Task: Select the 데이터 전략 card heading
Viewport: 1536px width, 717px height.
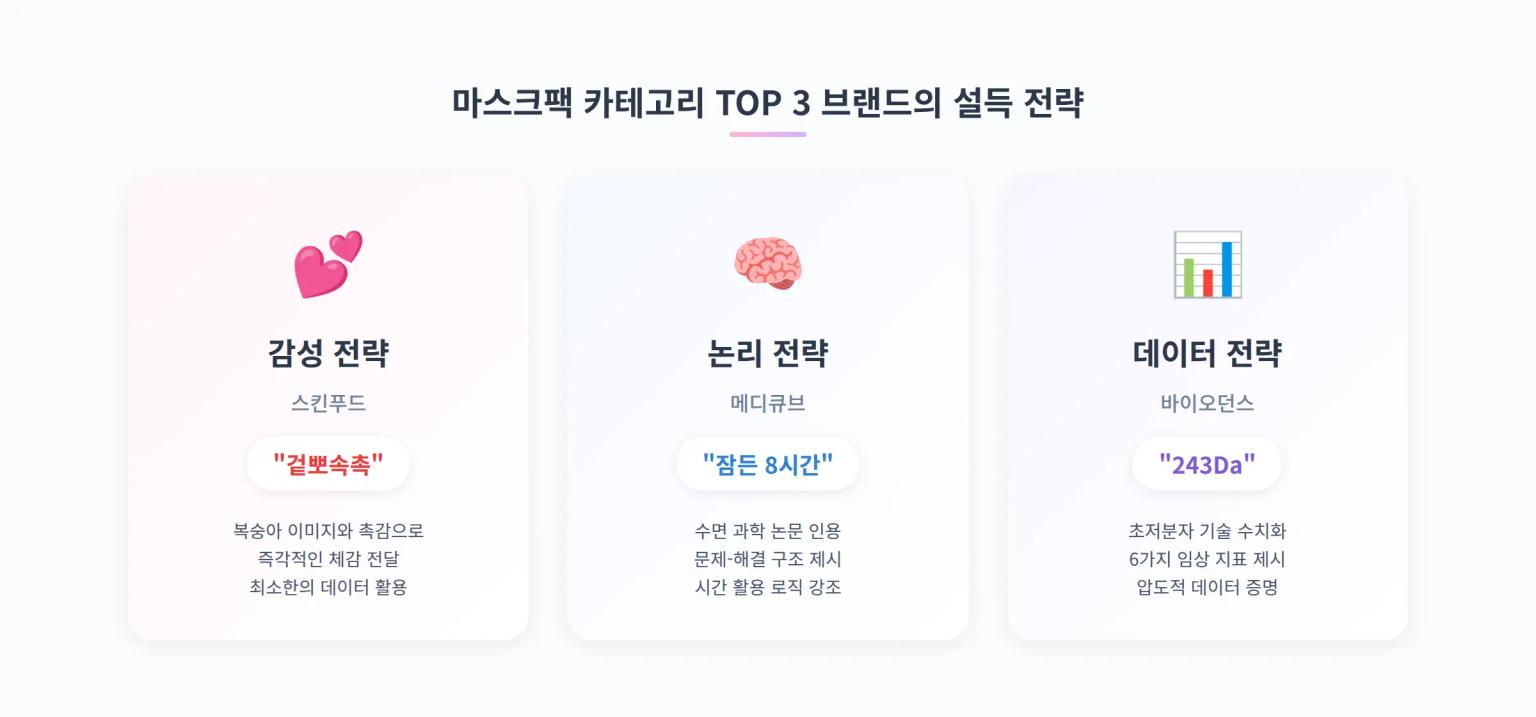Action: coord(1207,353)
